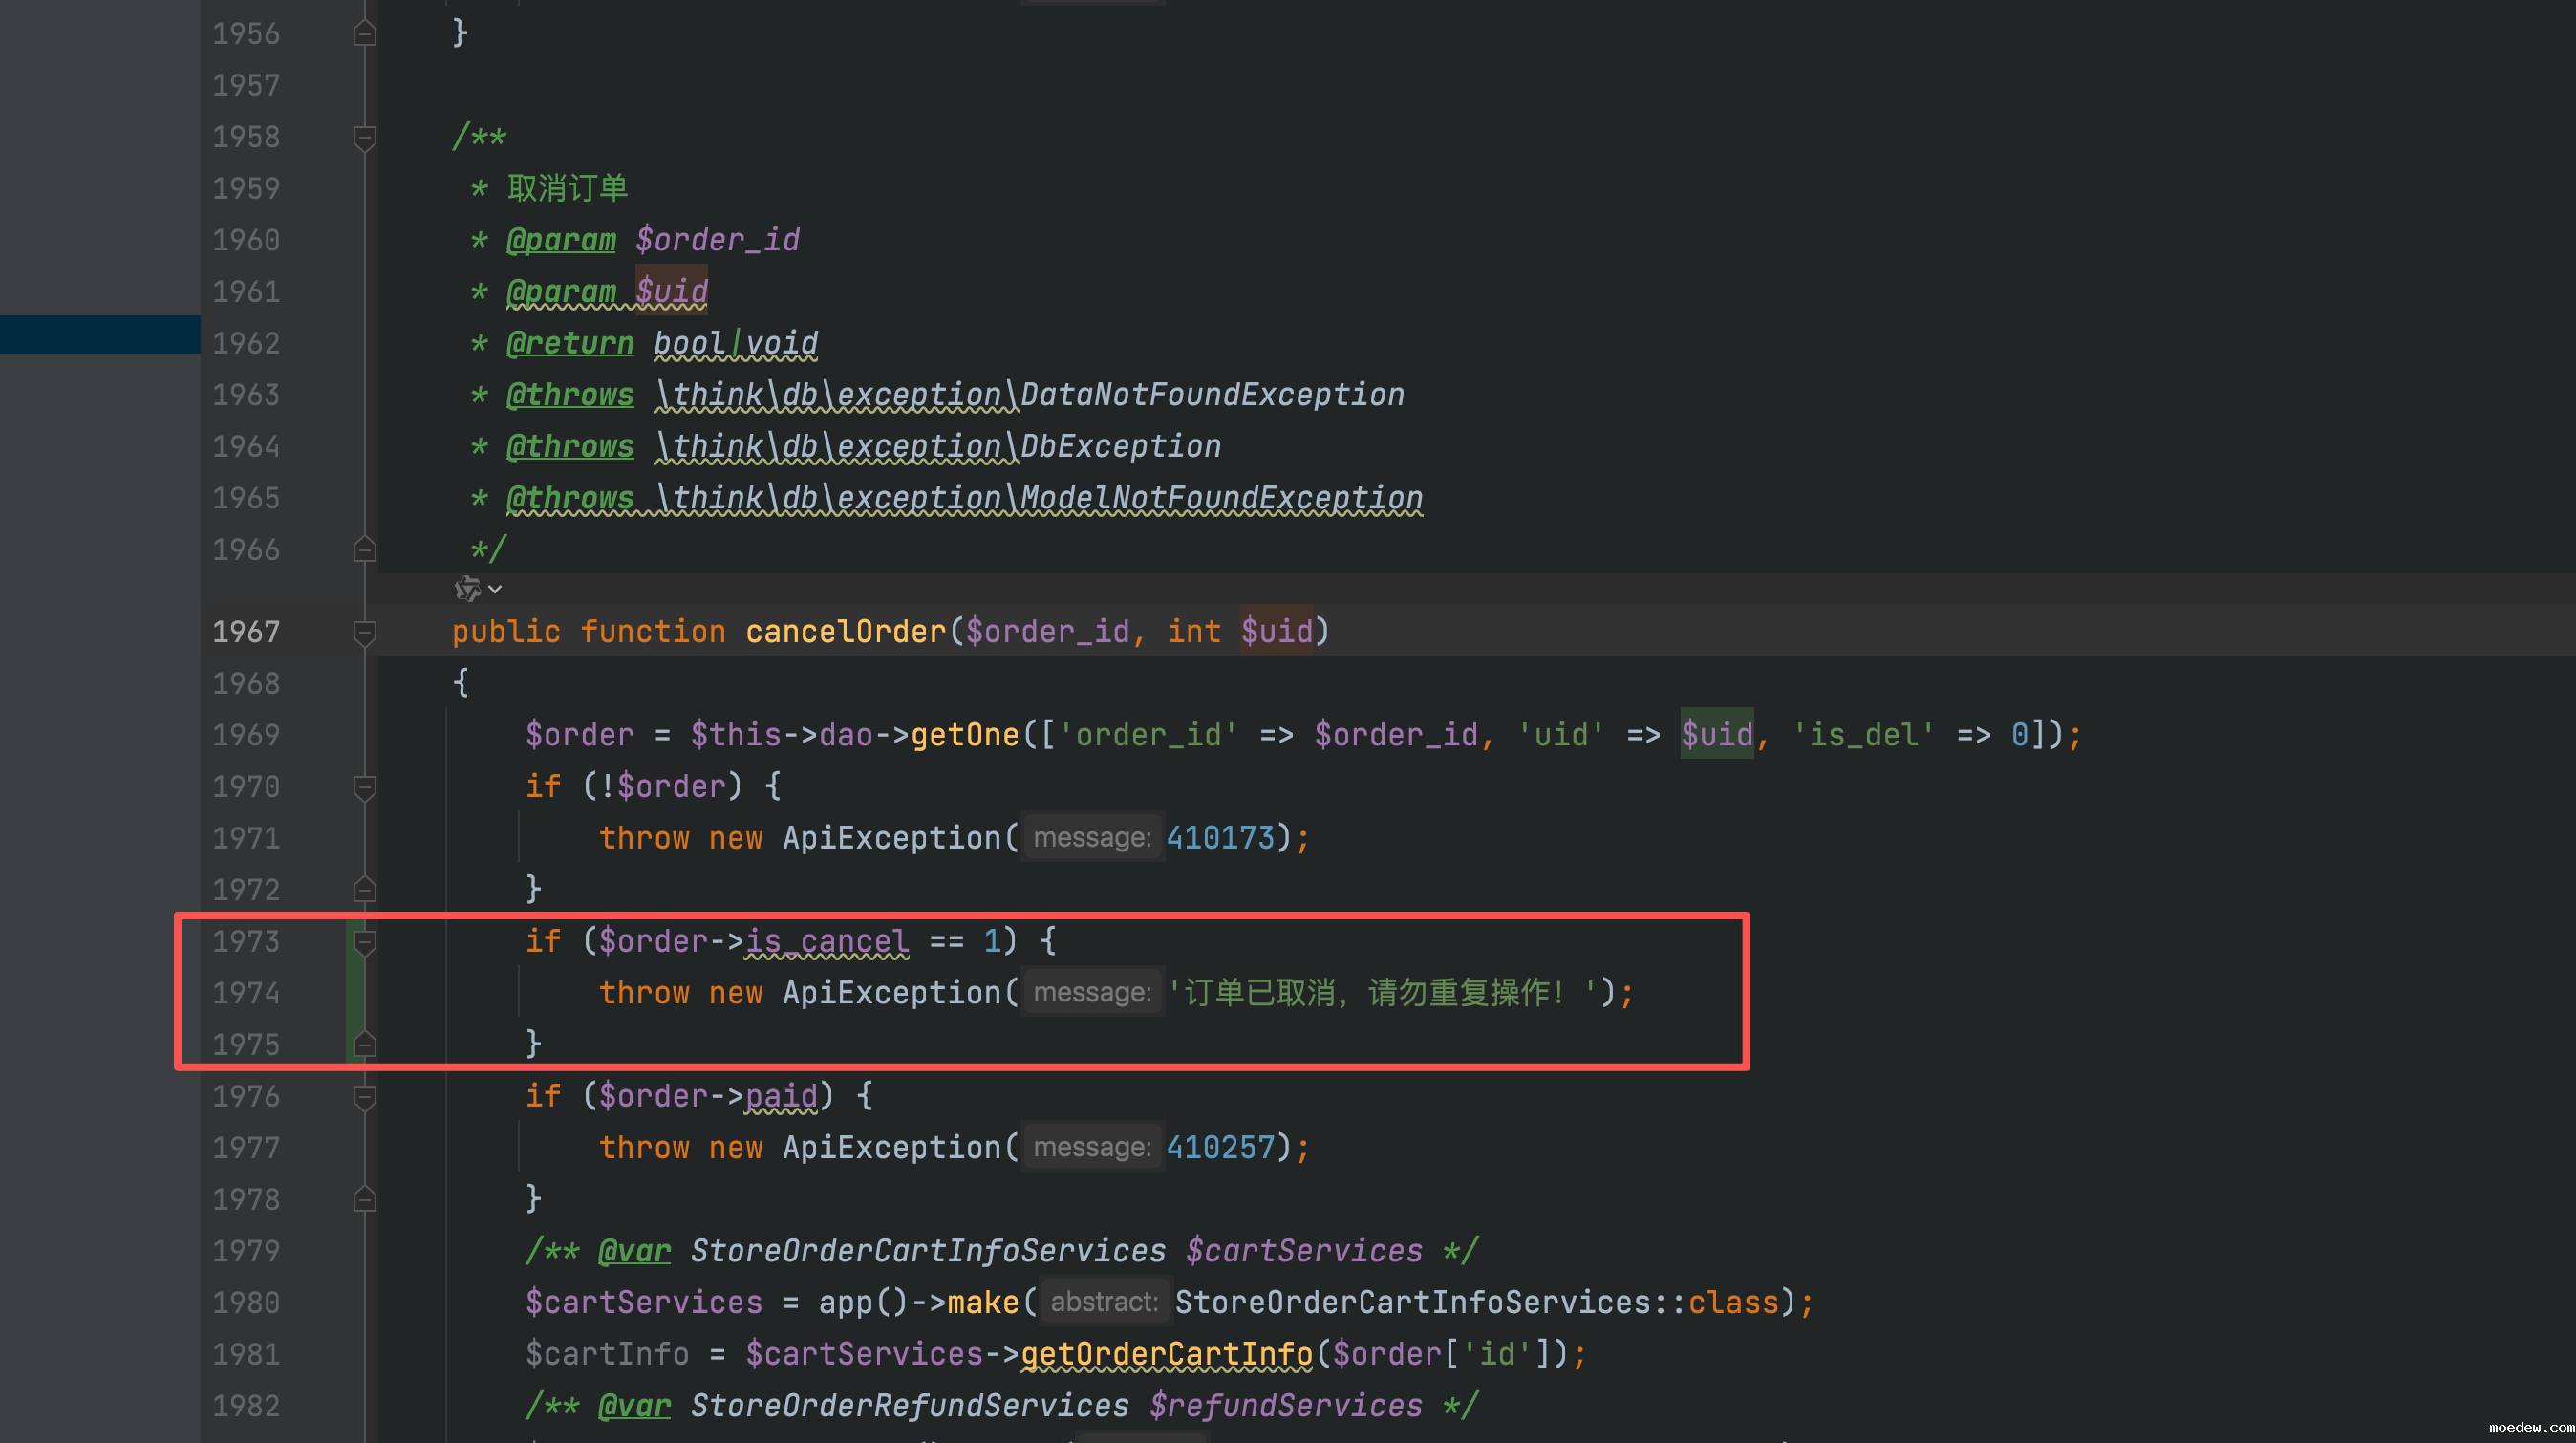Click the AI assistant icon above cancelOrder

466,589
